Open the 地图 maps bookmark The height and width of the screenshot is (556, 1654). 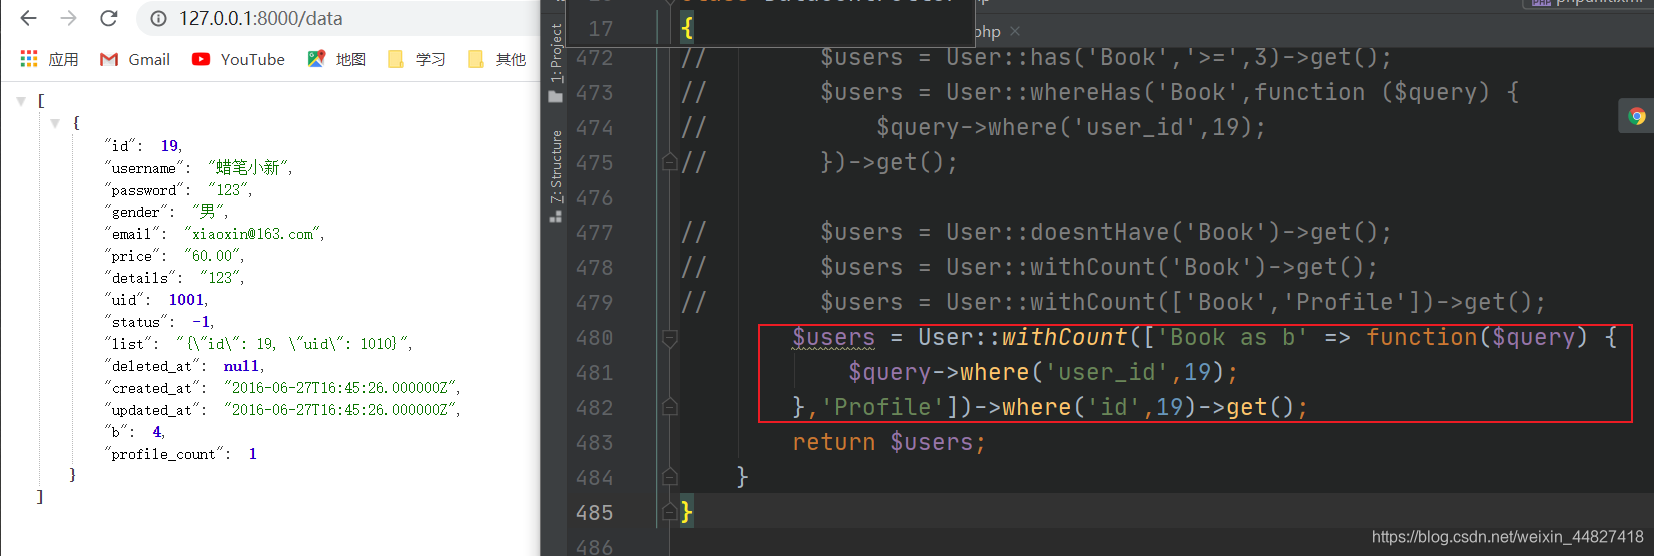point(336,59)
